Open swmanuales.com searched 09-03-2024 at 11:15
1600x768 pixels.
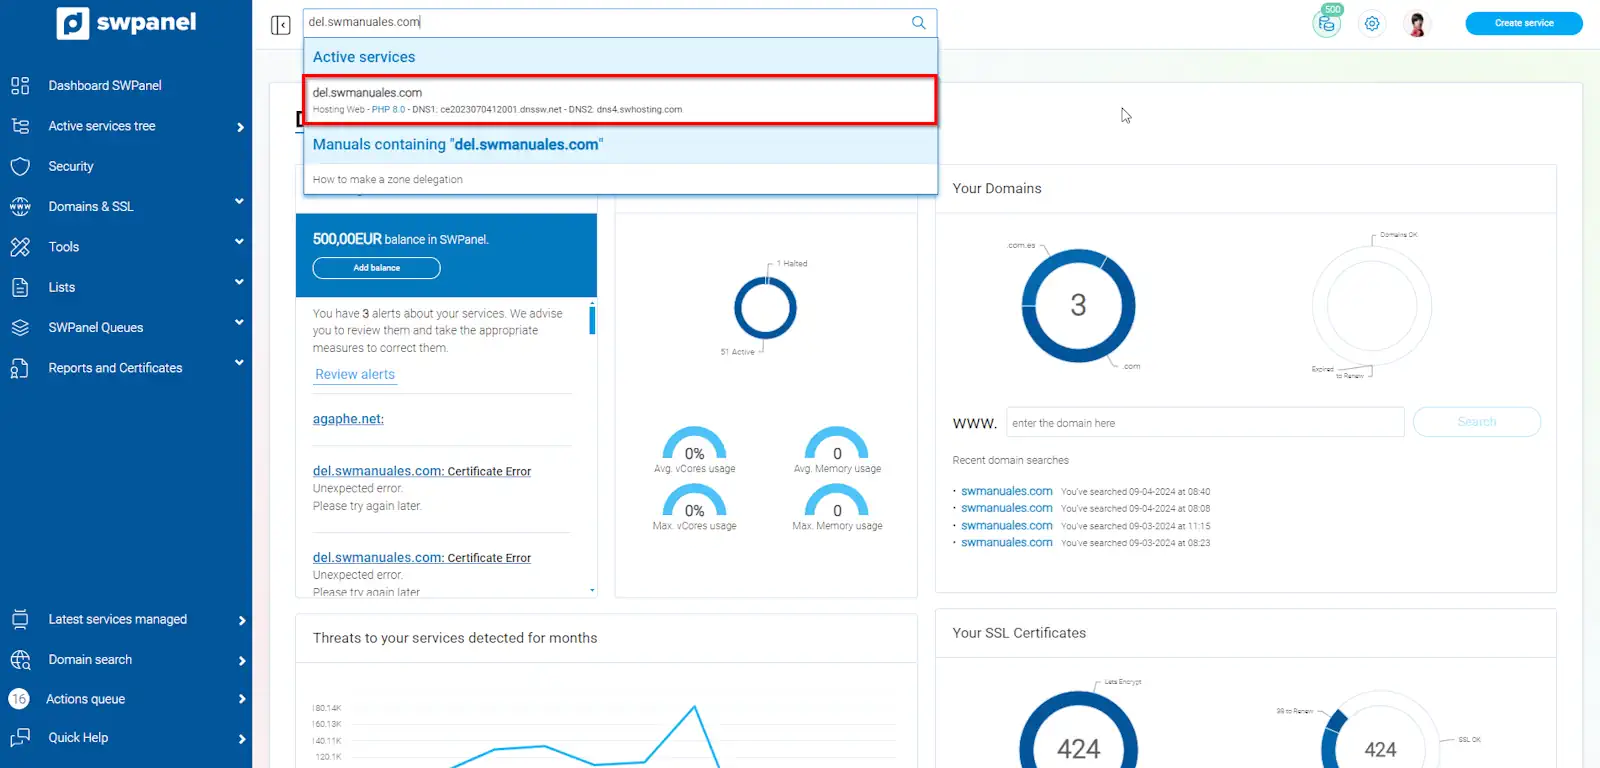click(x=1007, y=525)
